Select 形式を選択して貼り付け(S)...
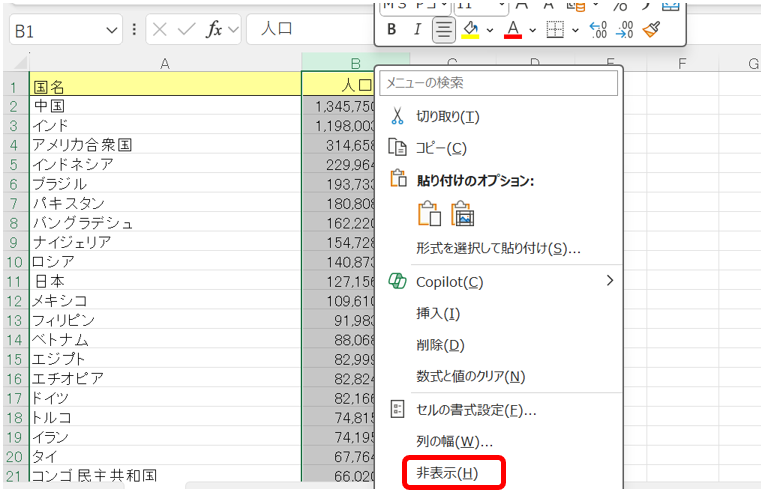This screenshot has height=493, width=761. (x=498, y=248)
